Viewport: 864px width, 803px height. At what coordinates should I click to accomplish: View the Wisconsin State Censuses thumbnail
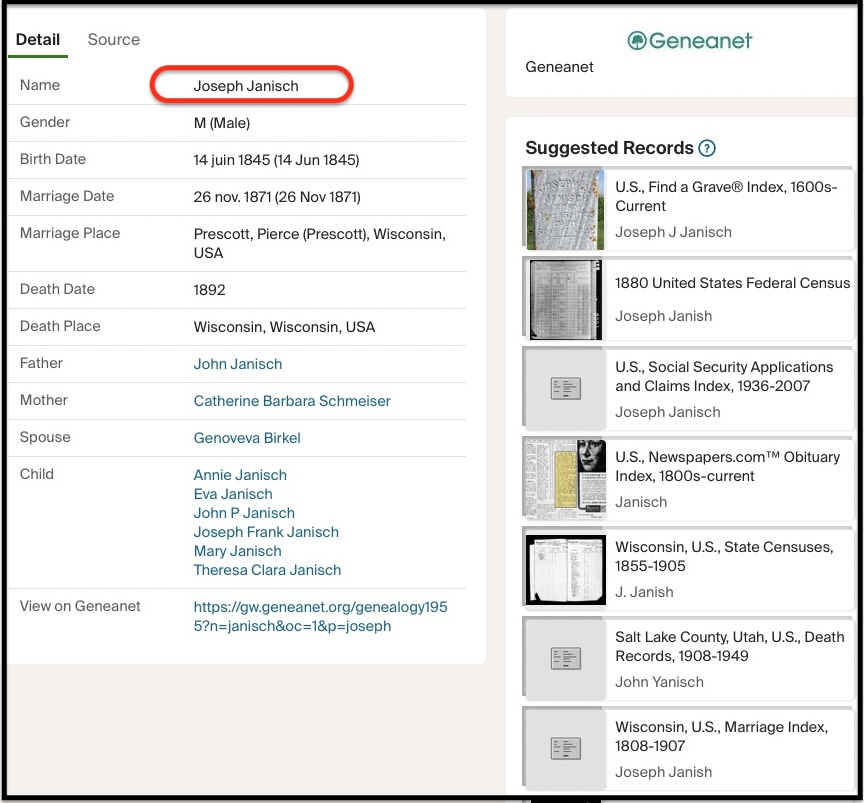[x=565, y=570]
